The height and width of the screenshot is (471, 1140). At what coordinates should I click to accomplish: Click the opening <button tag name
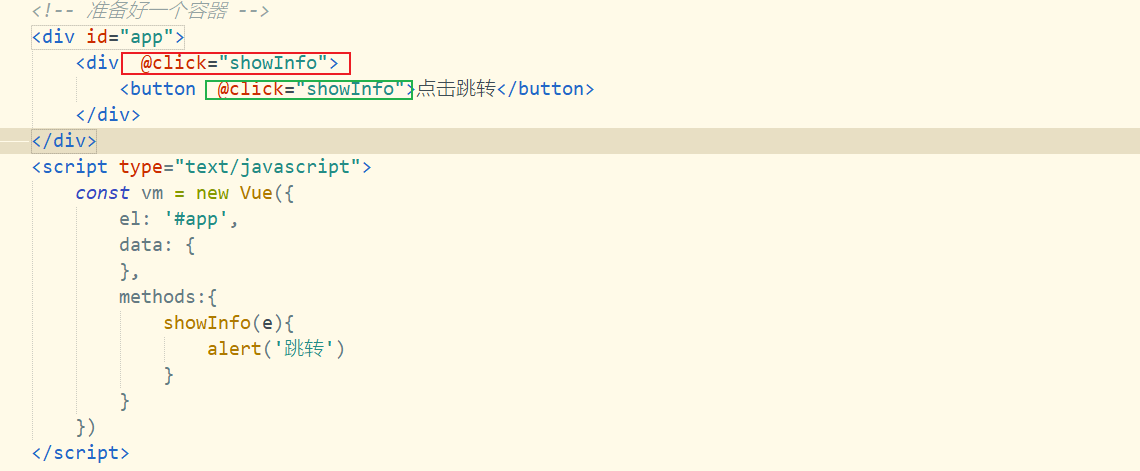coord(158,89)
